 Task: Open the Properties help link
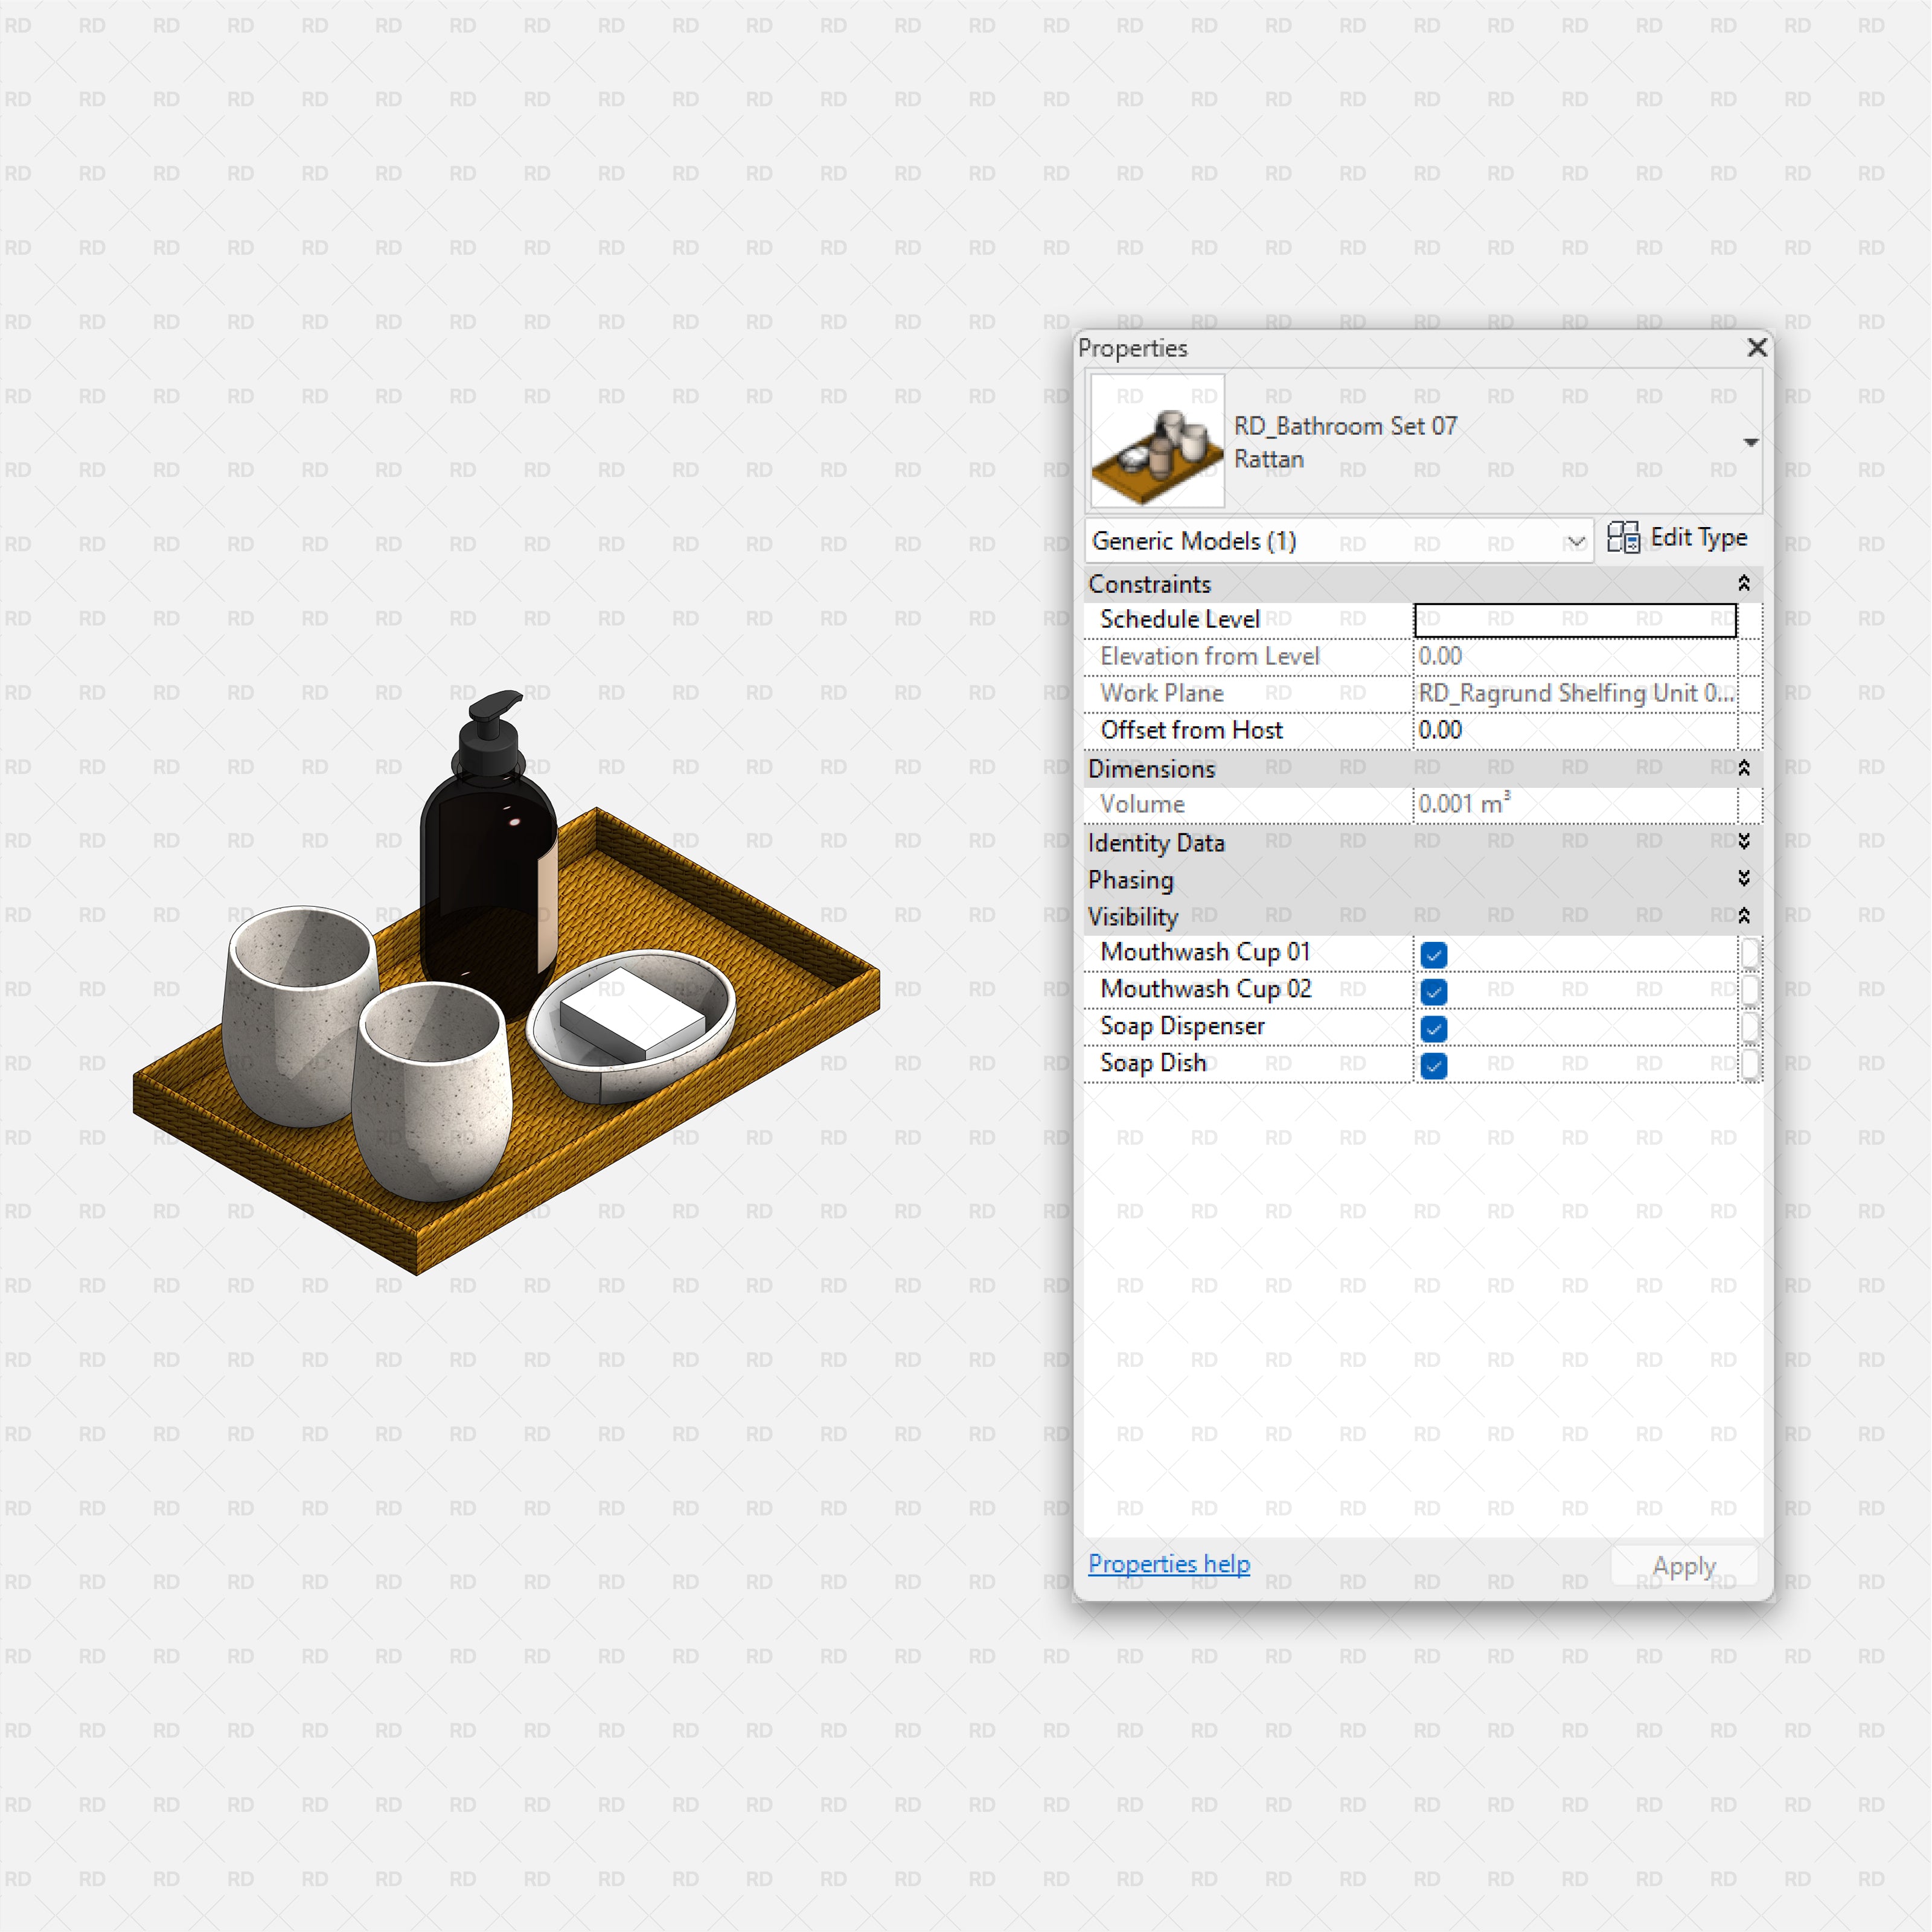1168,1564
